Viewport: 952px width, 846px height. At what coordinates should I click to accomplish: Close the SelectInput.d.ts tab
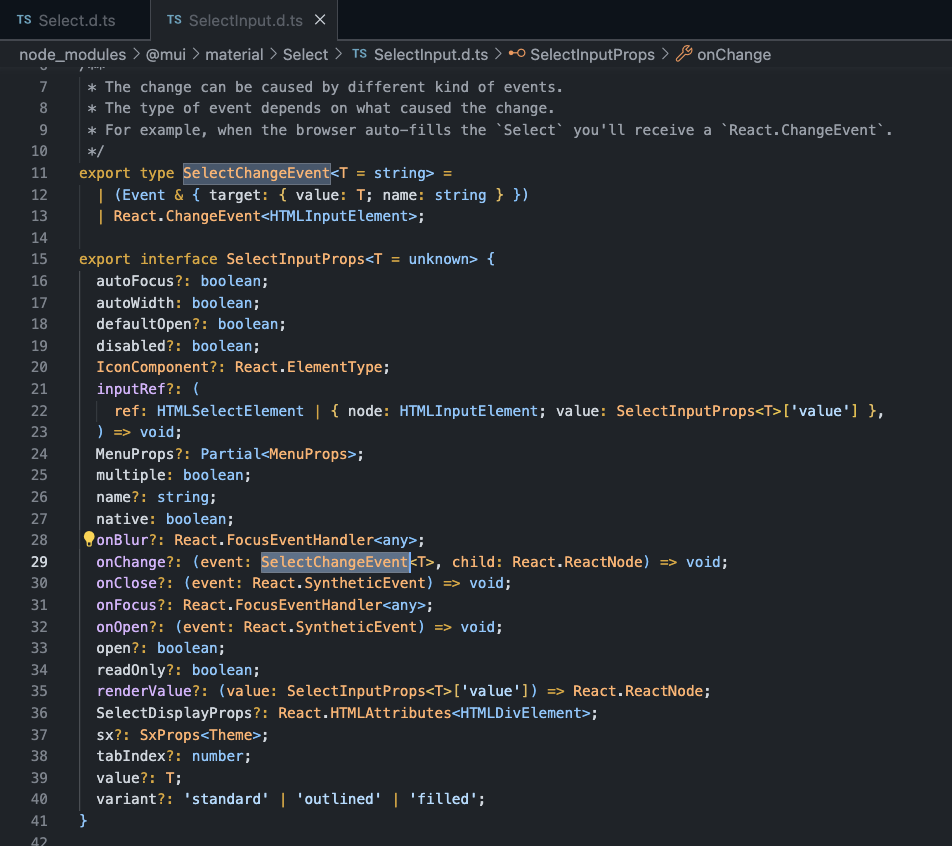[x=320, y=18]
